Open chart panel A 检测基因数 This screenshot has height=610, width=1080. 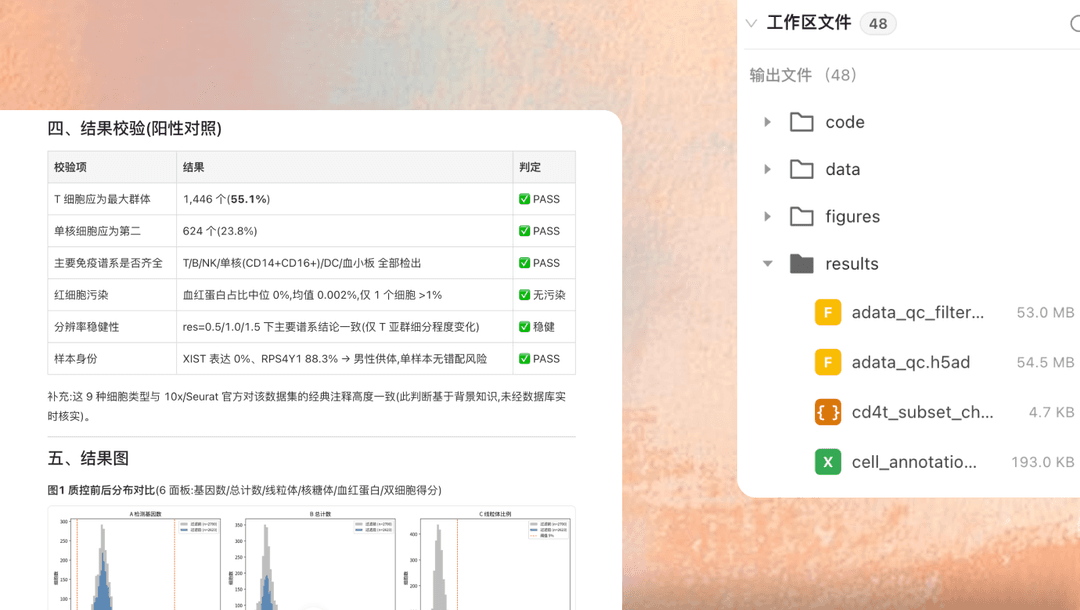coord(140,562)
